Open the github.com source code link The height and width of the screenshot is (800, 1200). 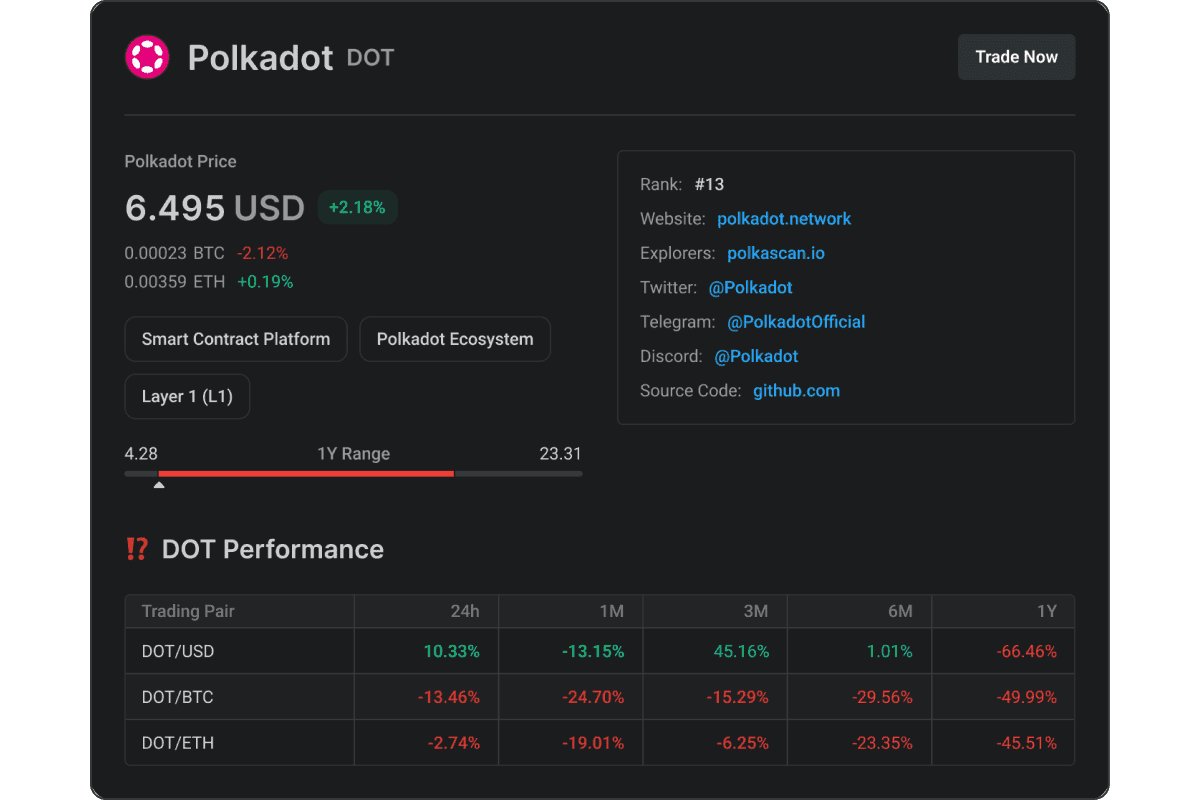tap(796, 391)
